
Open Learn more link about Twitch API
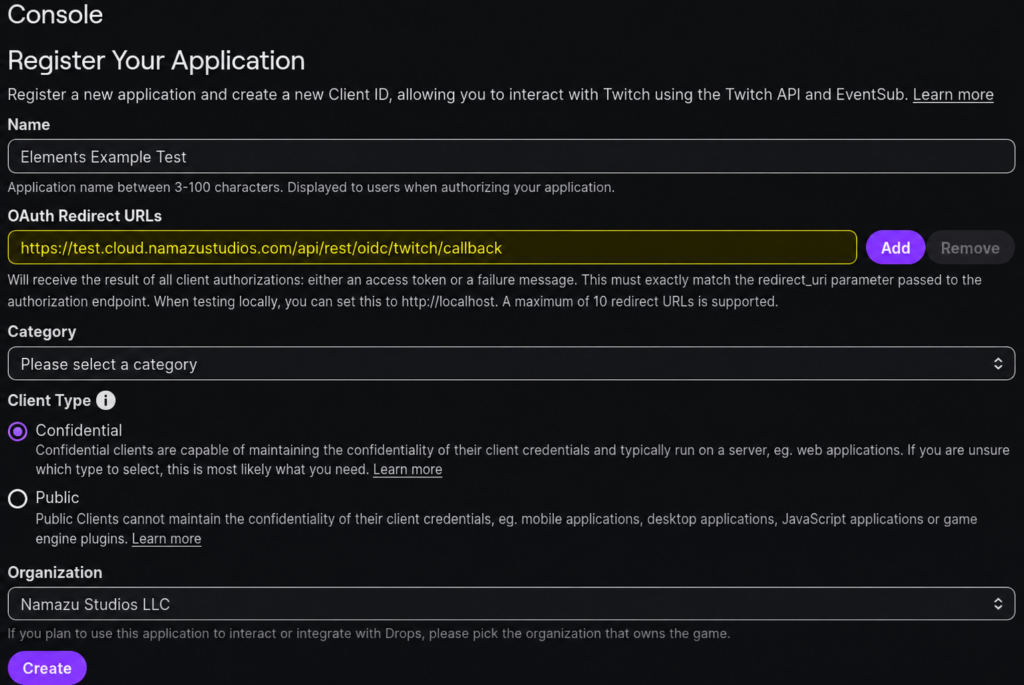tap(953, 95)
